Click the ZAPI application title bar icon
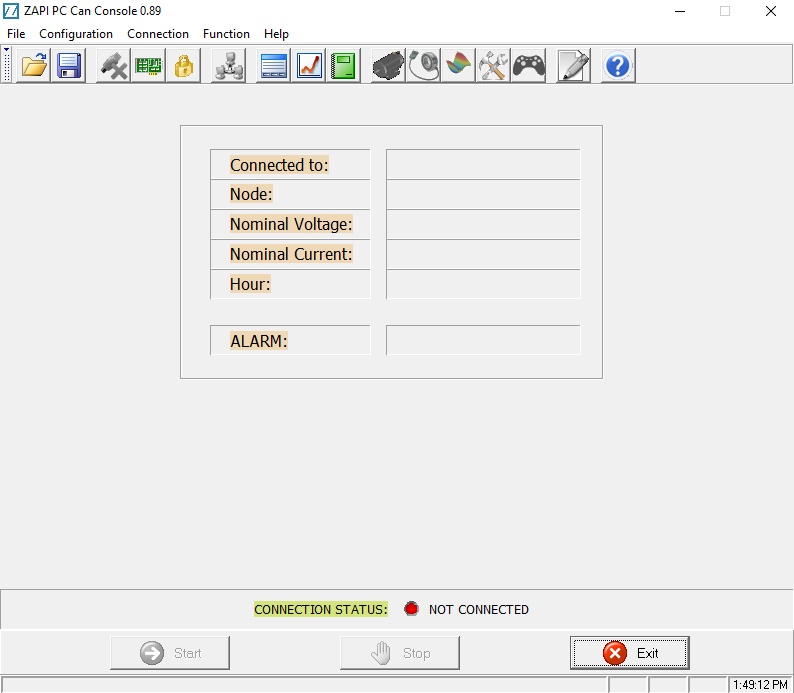 tap(11, 11)
